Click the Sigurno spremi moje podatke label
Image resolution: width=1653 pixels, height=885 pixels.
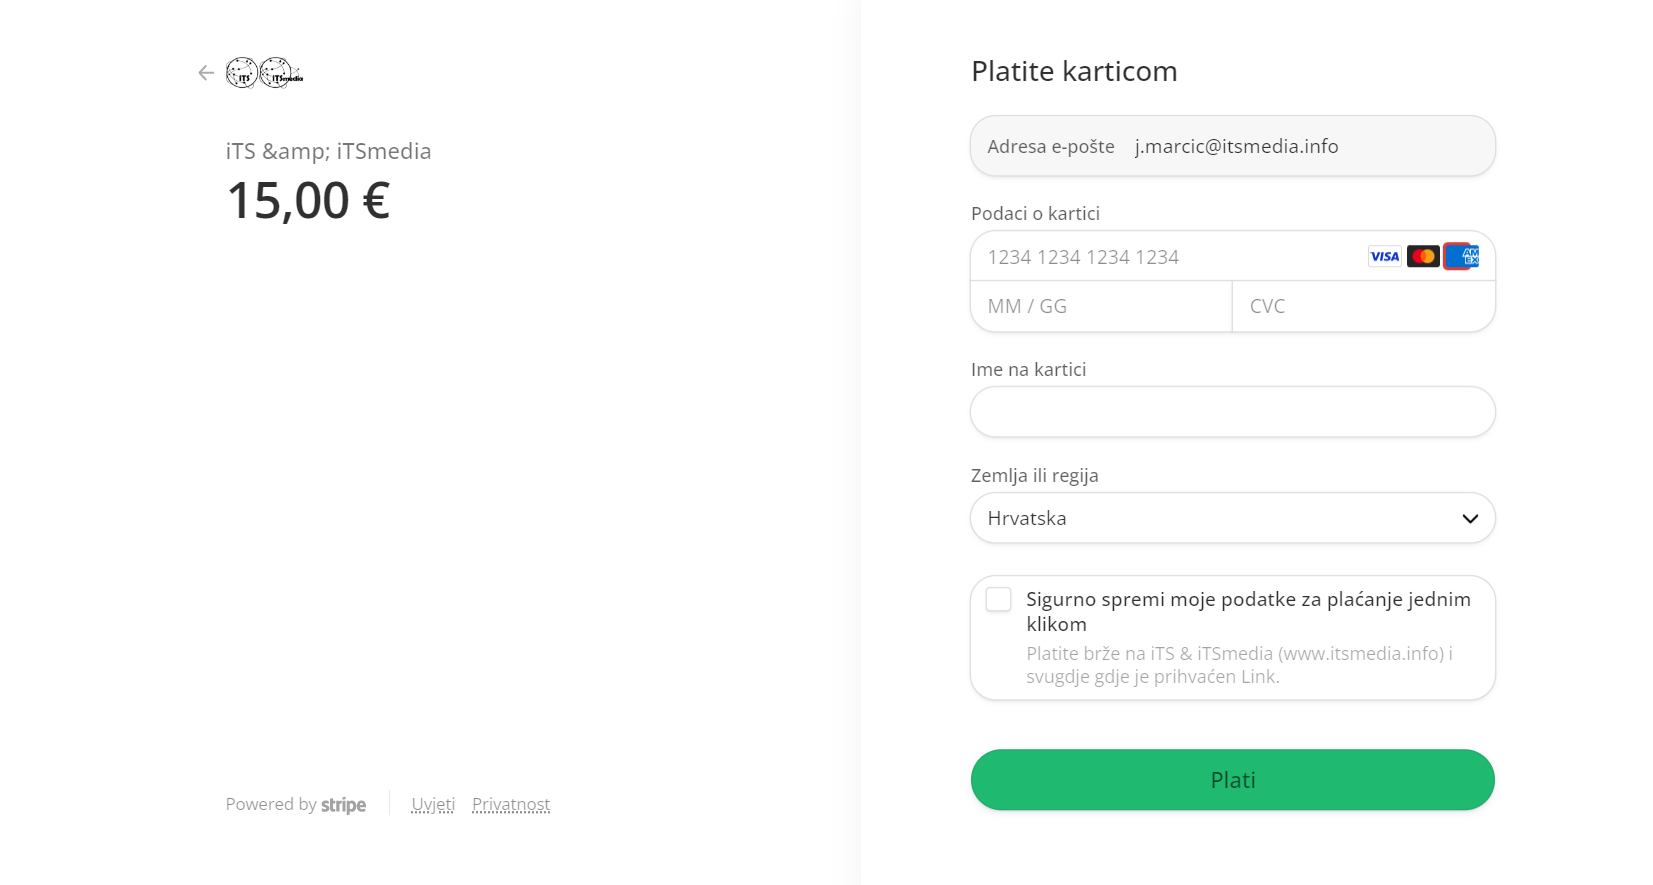[1248, 611]
